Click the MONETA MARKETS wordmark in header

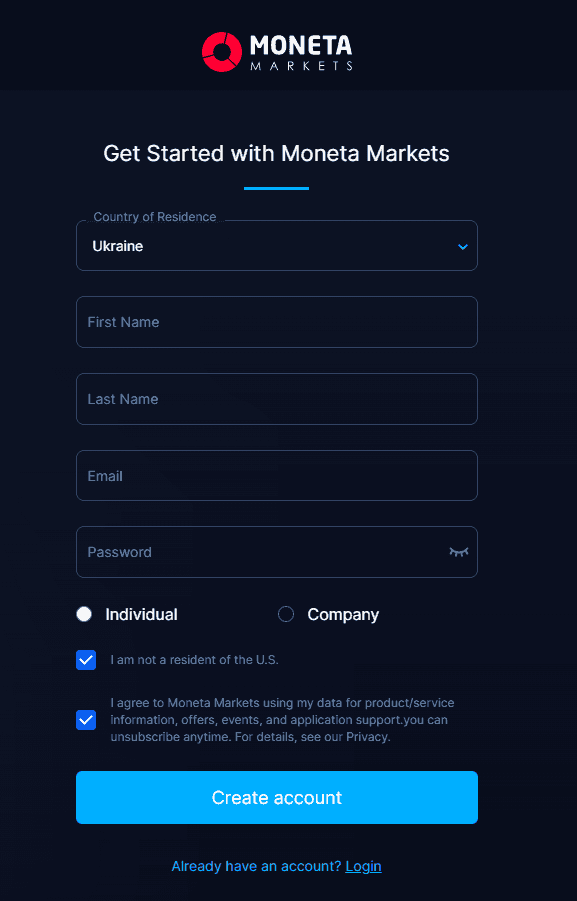pyautogui.click(x=301, y=52)
